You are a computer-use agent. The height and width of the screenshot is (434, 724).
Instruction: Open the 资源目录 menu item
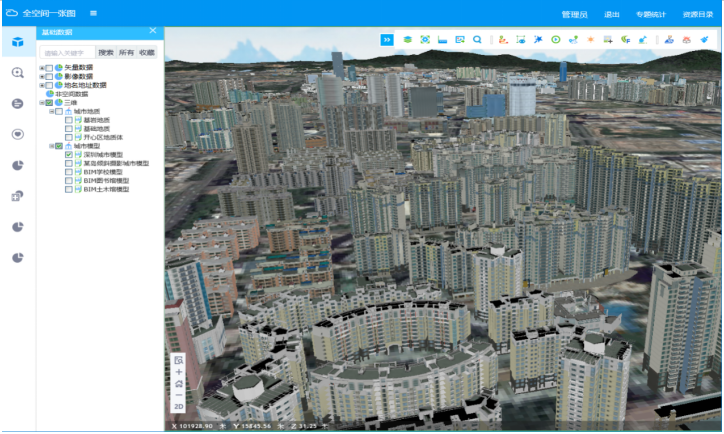698,14
